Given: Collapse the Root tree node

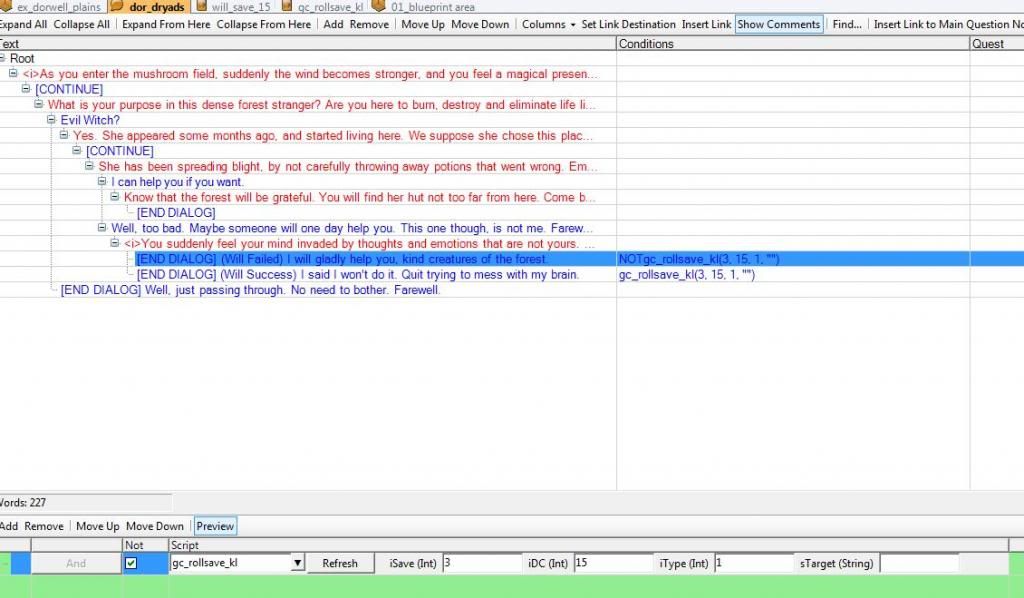Looking at the screenshot, I should [x=3, y=59].
